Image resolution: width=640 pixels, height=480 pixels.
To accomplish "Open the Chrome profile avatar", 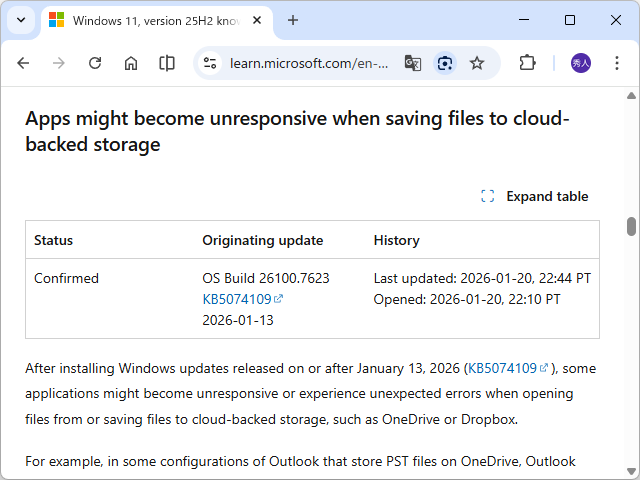I will 581,63.
